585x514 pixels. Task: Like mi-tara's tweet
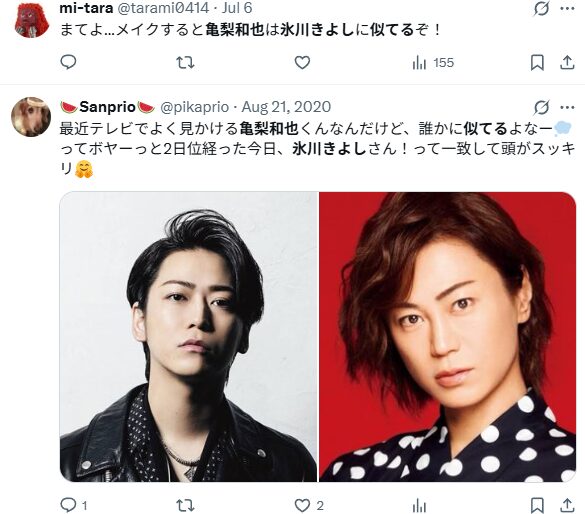click(302, 63)
